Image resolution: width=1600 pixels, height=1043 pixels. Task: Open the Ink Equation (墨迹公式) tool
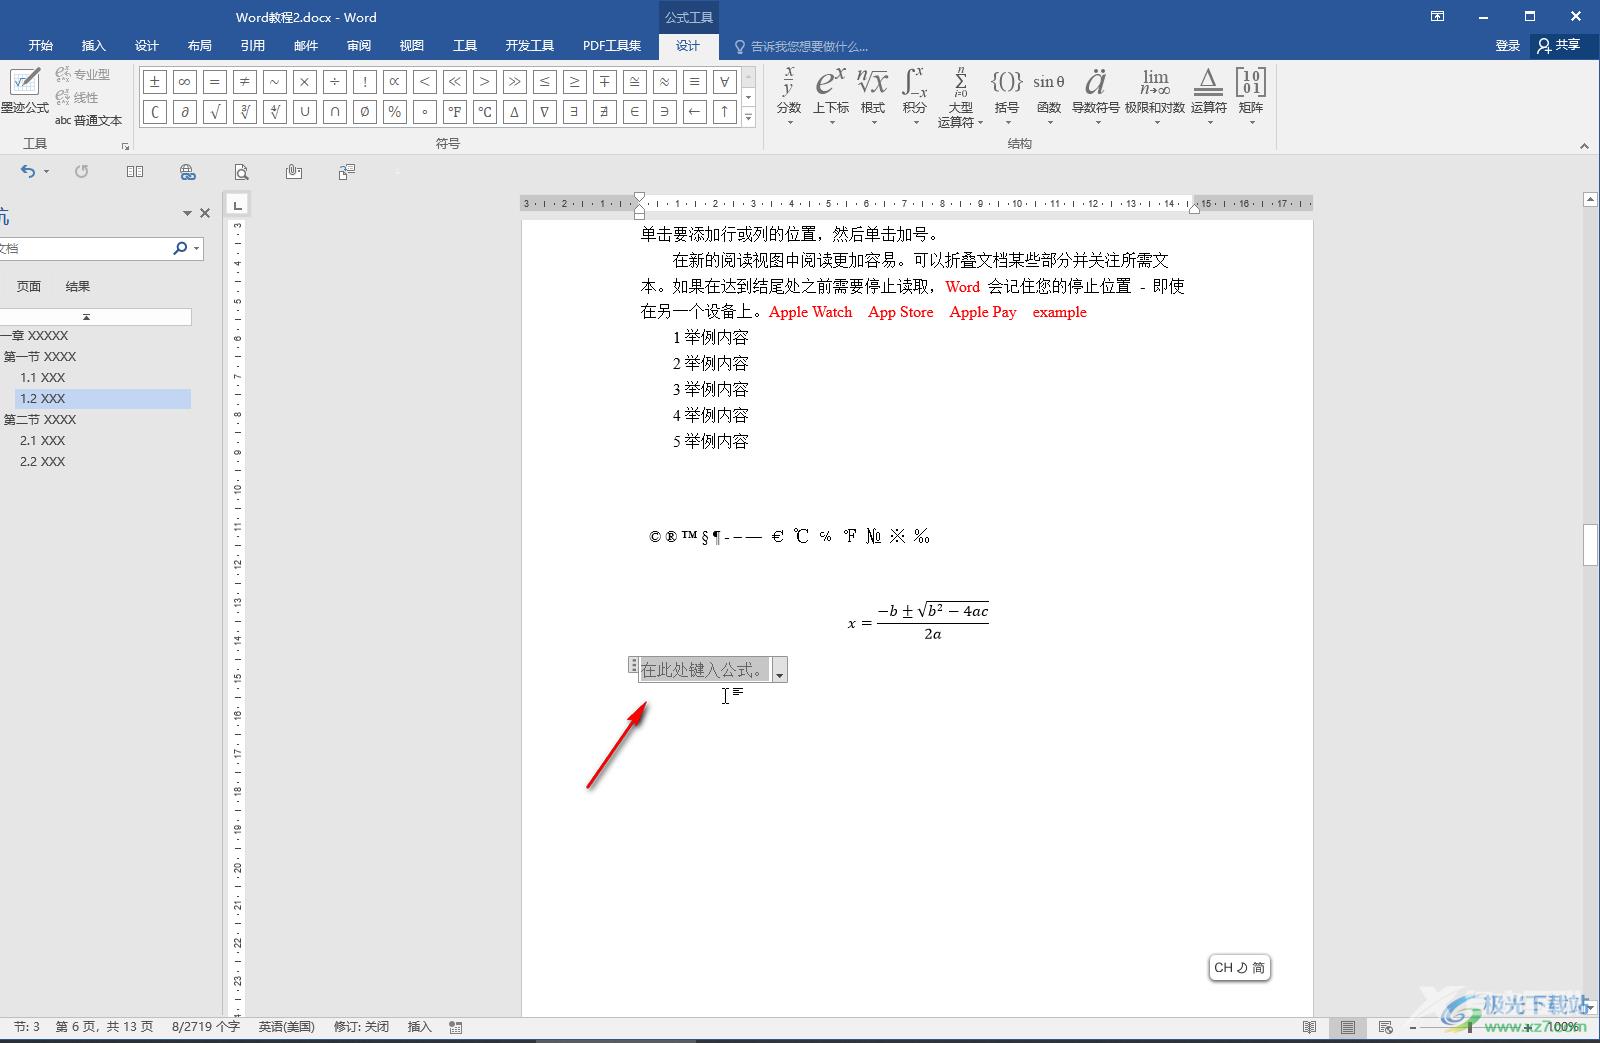[x=24, y=91]
